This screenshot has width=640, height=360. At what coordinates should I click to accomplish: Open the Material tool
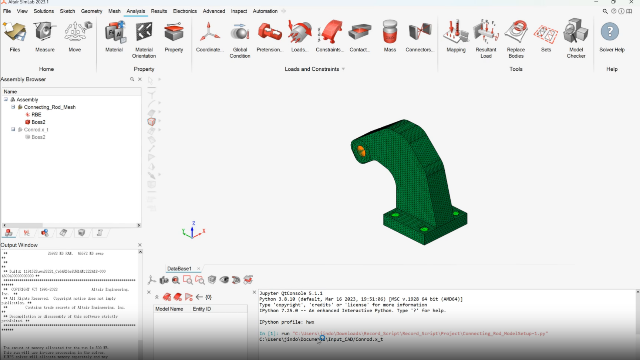click(114, 37)
